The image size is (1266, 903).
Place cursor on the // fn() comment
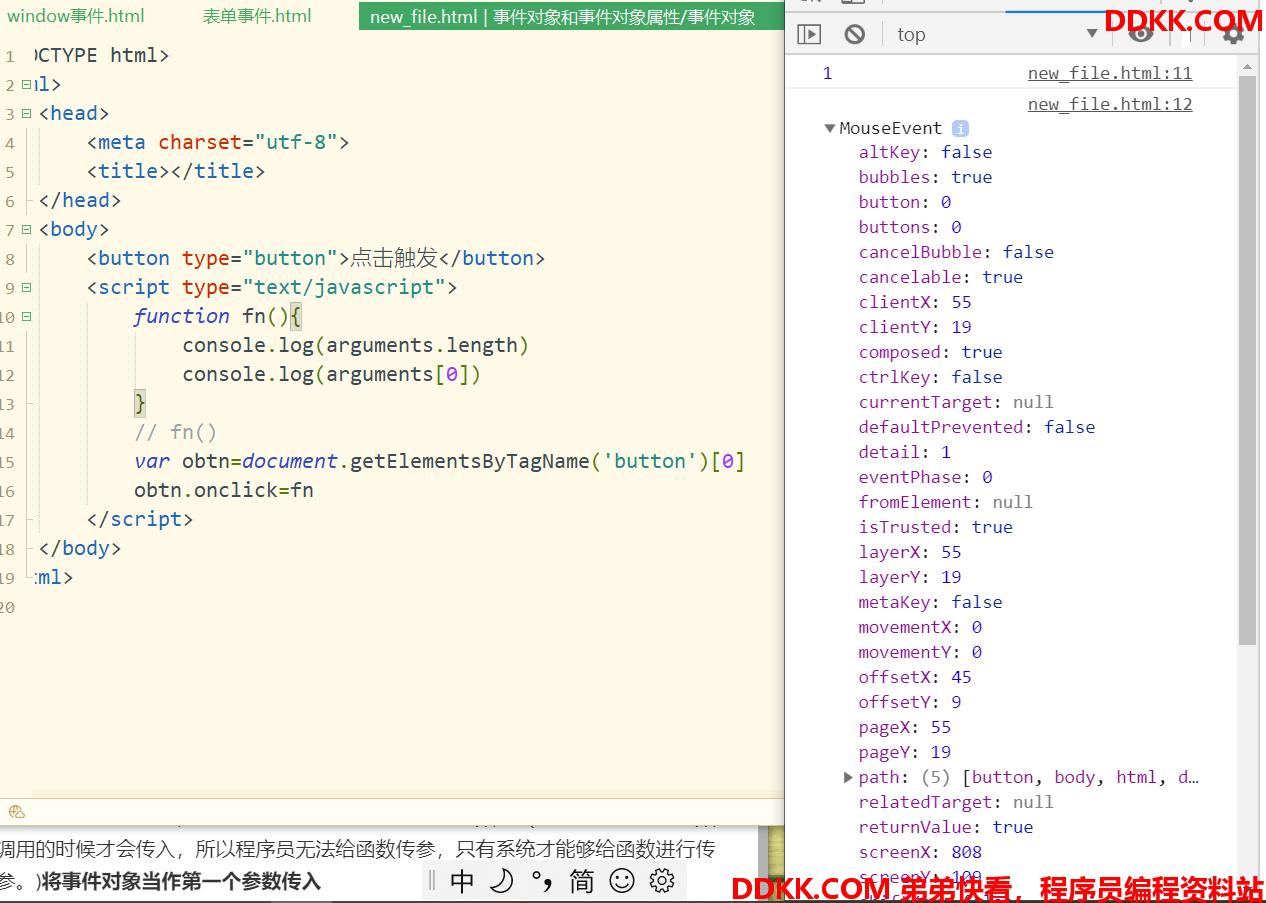click(176, 432)
